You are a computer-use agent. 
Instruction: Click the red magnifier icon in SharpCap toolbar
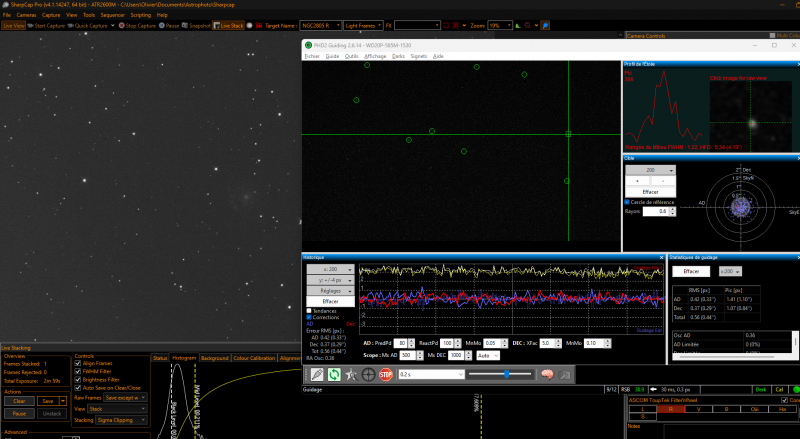pyautogui.click(x=528, y=26)
